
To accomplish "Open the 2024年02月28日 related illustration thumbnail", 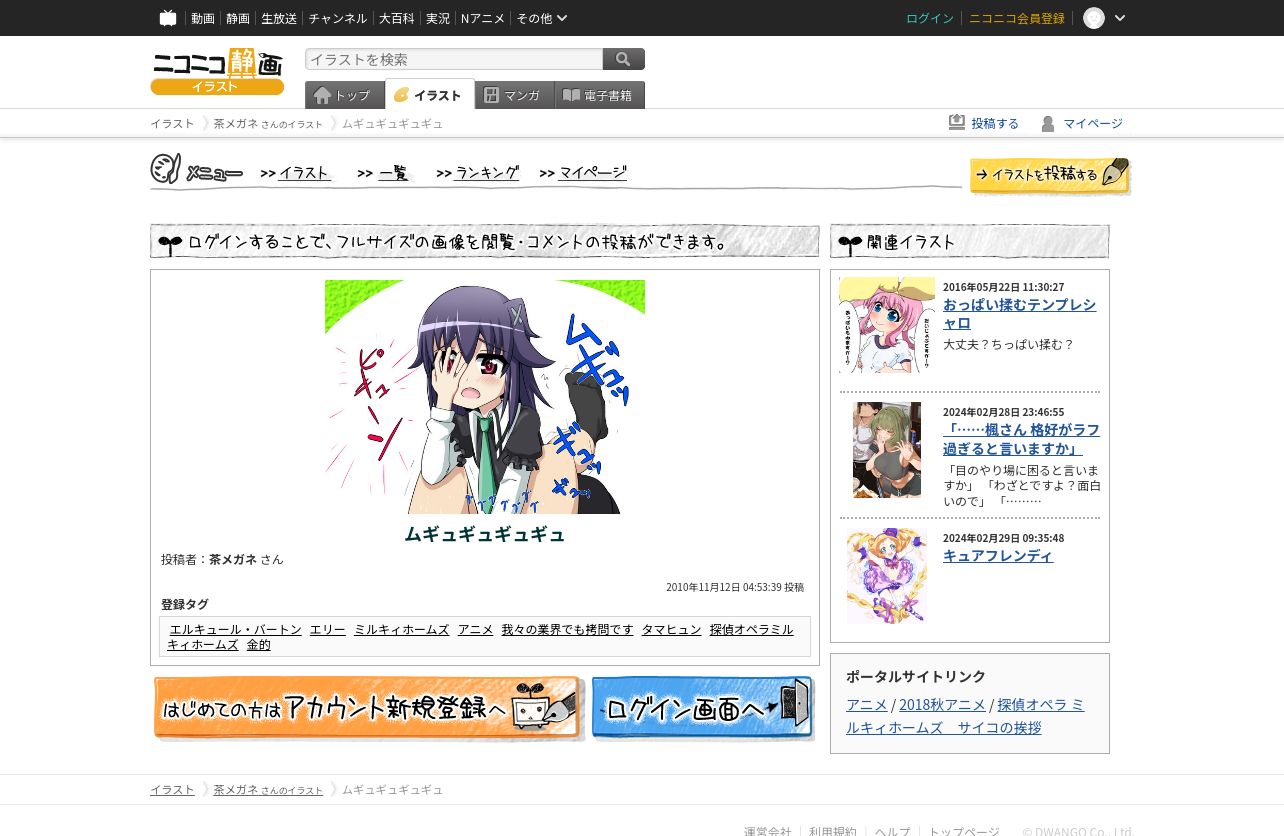I will pyautogui.click(x=887, y=450).
